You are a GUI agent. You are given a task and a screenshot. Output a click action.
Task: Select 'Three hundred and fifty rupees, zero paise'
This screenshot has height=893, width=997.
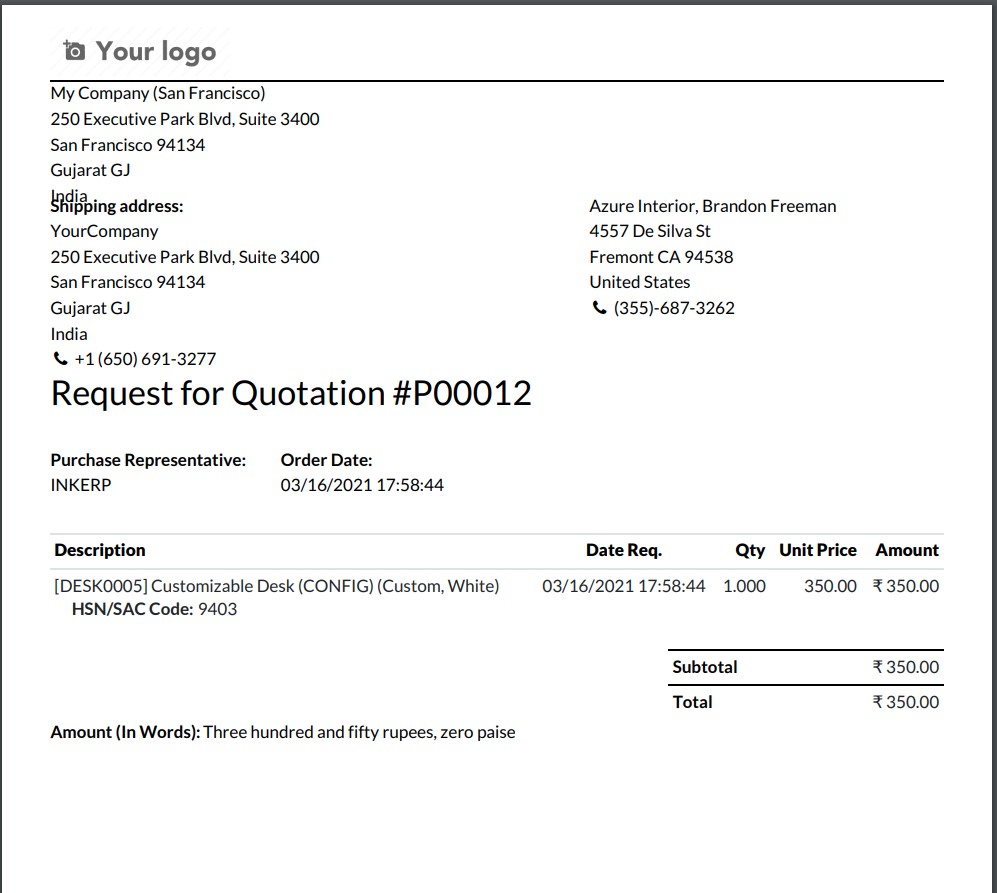pos(359,733)
